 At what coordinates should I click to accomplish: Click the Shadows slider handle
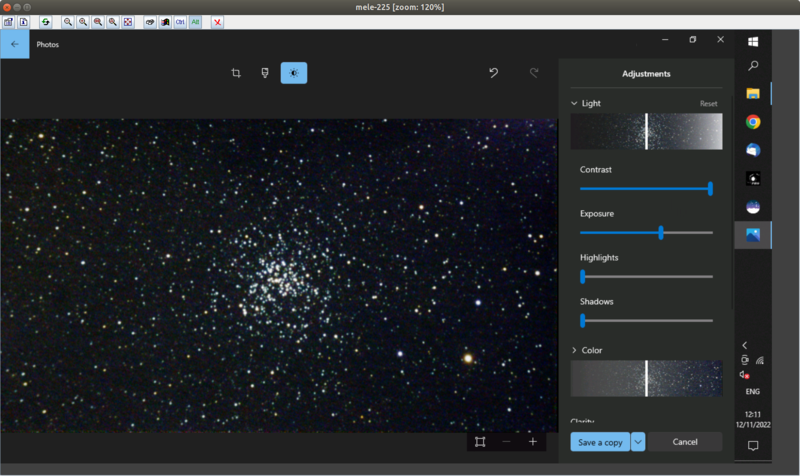pyautogui.click(x=583, y=321)
